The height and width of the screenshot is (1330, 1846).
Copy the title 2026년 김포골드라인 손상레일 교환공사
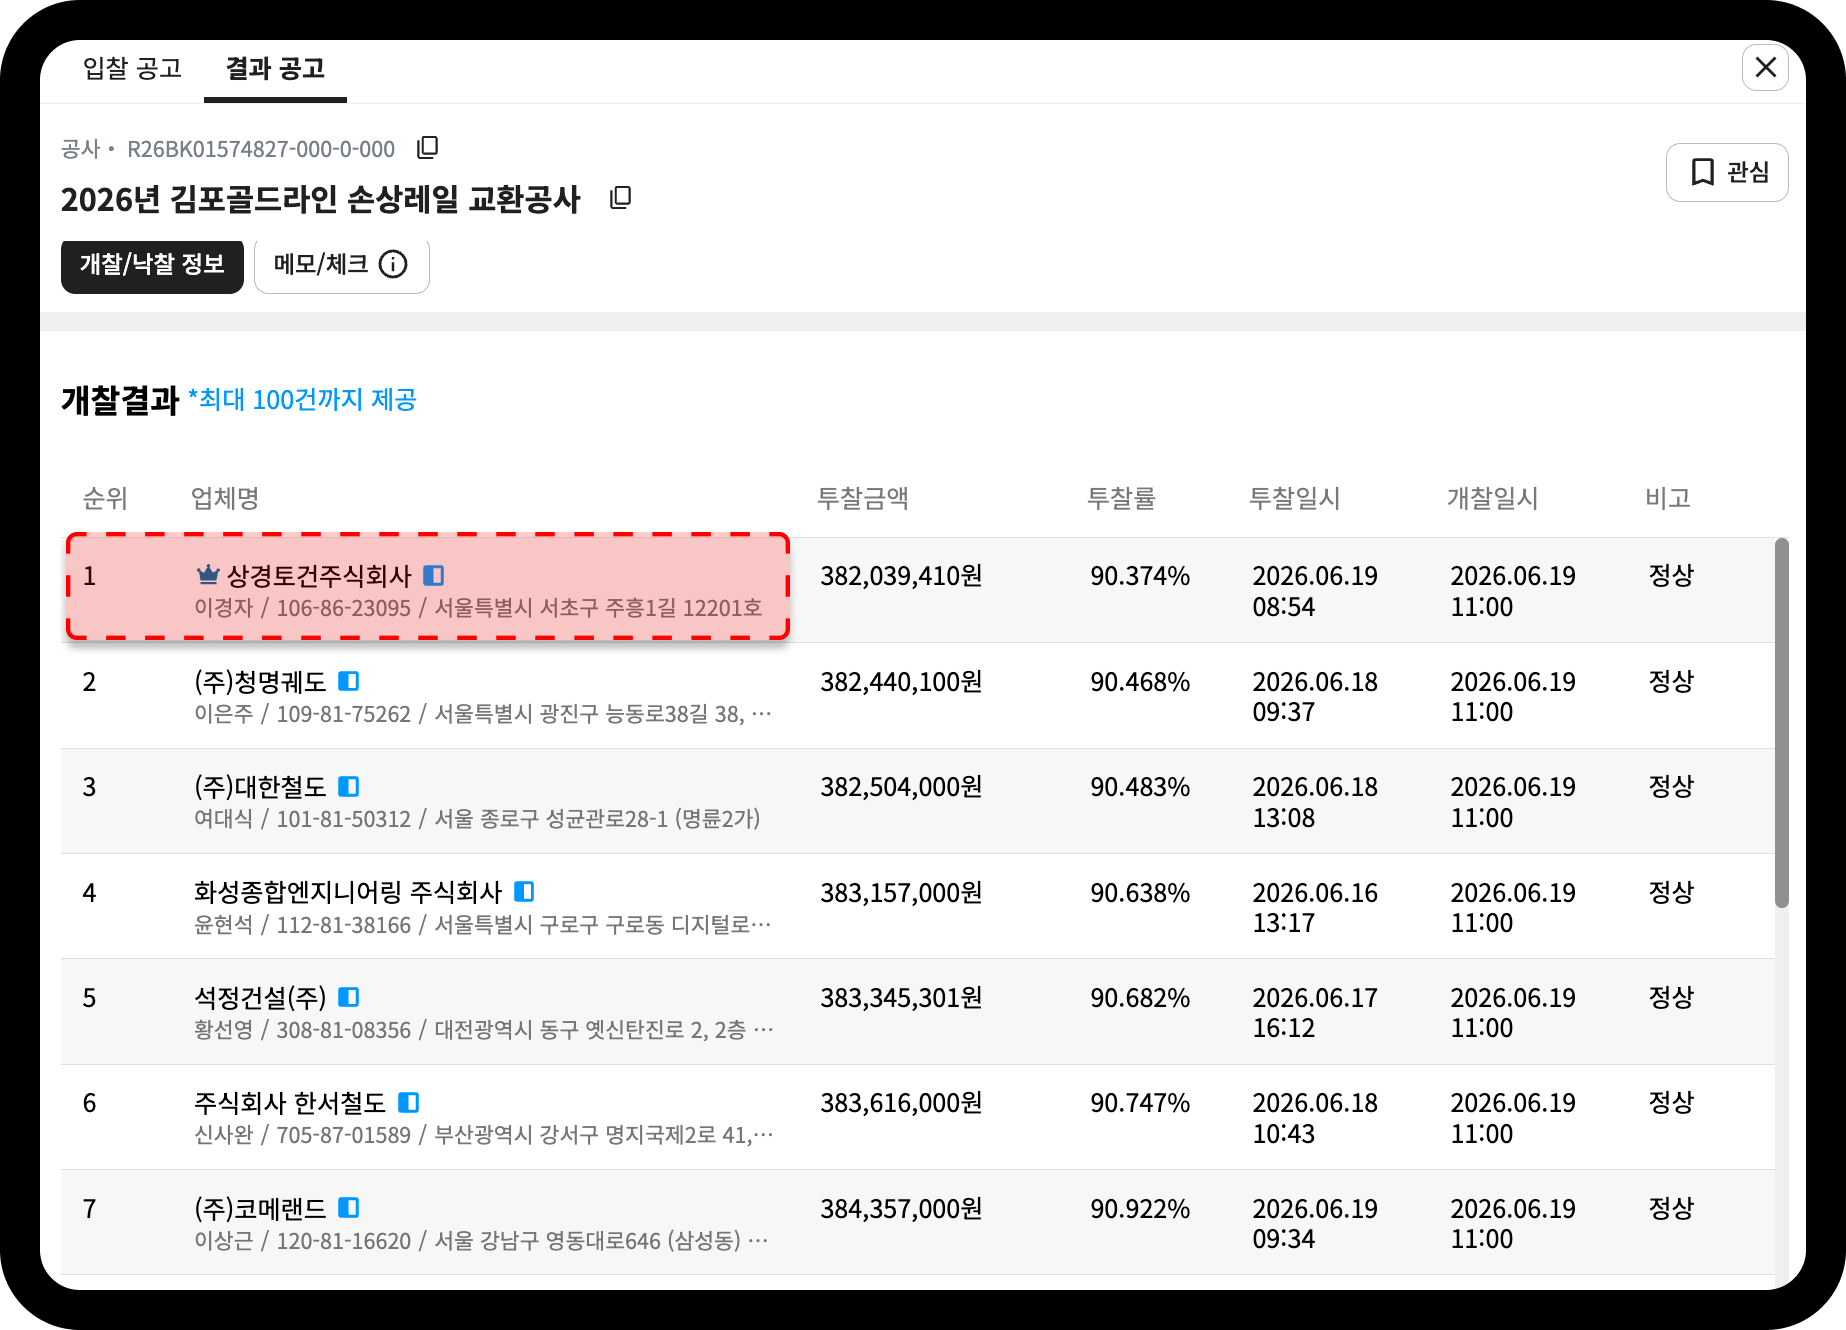point(621,198)
